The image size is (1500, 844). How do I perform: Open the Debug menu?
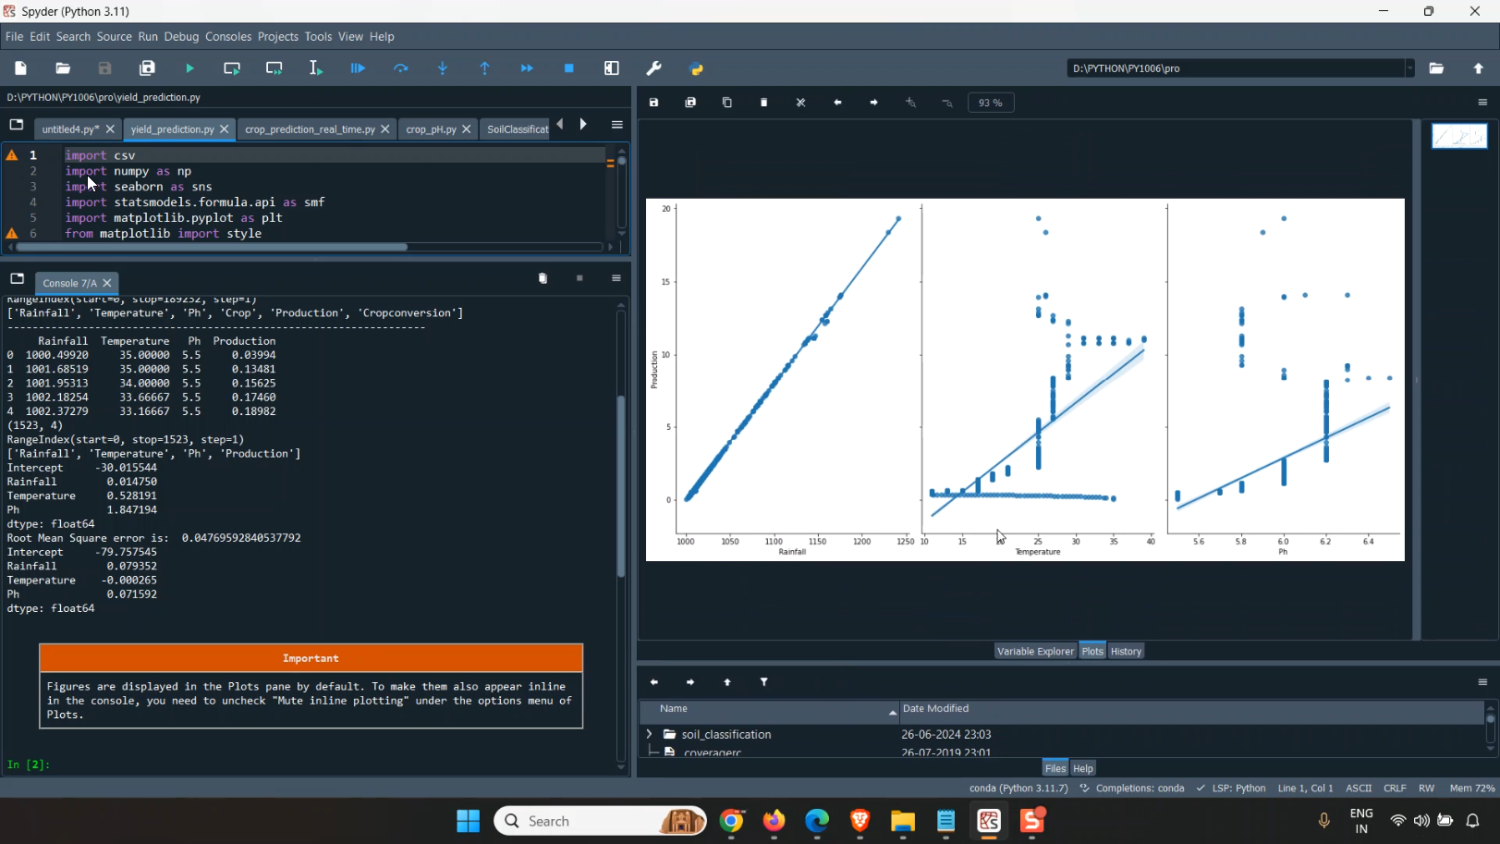181,36
